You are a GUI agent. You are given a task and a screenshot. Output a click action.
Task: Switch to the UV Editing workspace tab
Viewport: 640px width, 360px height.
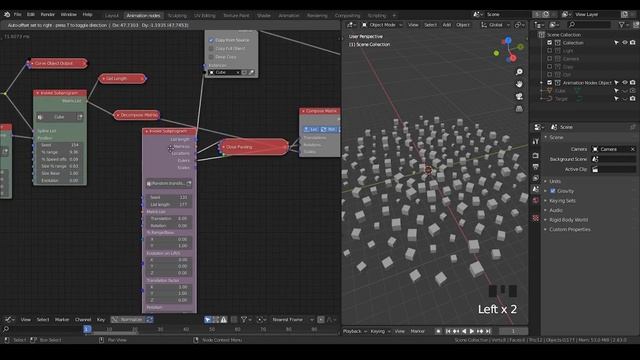pos(204,16)
